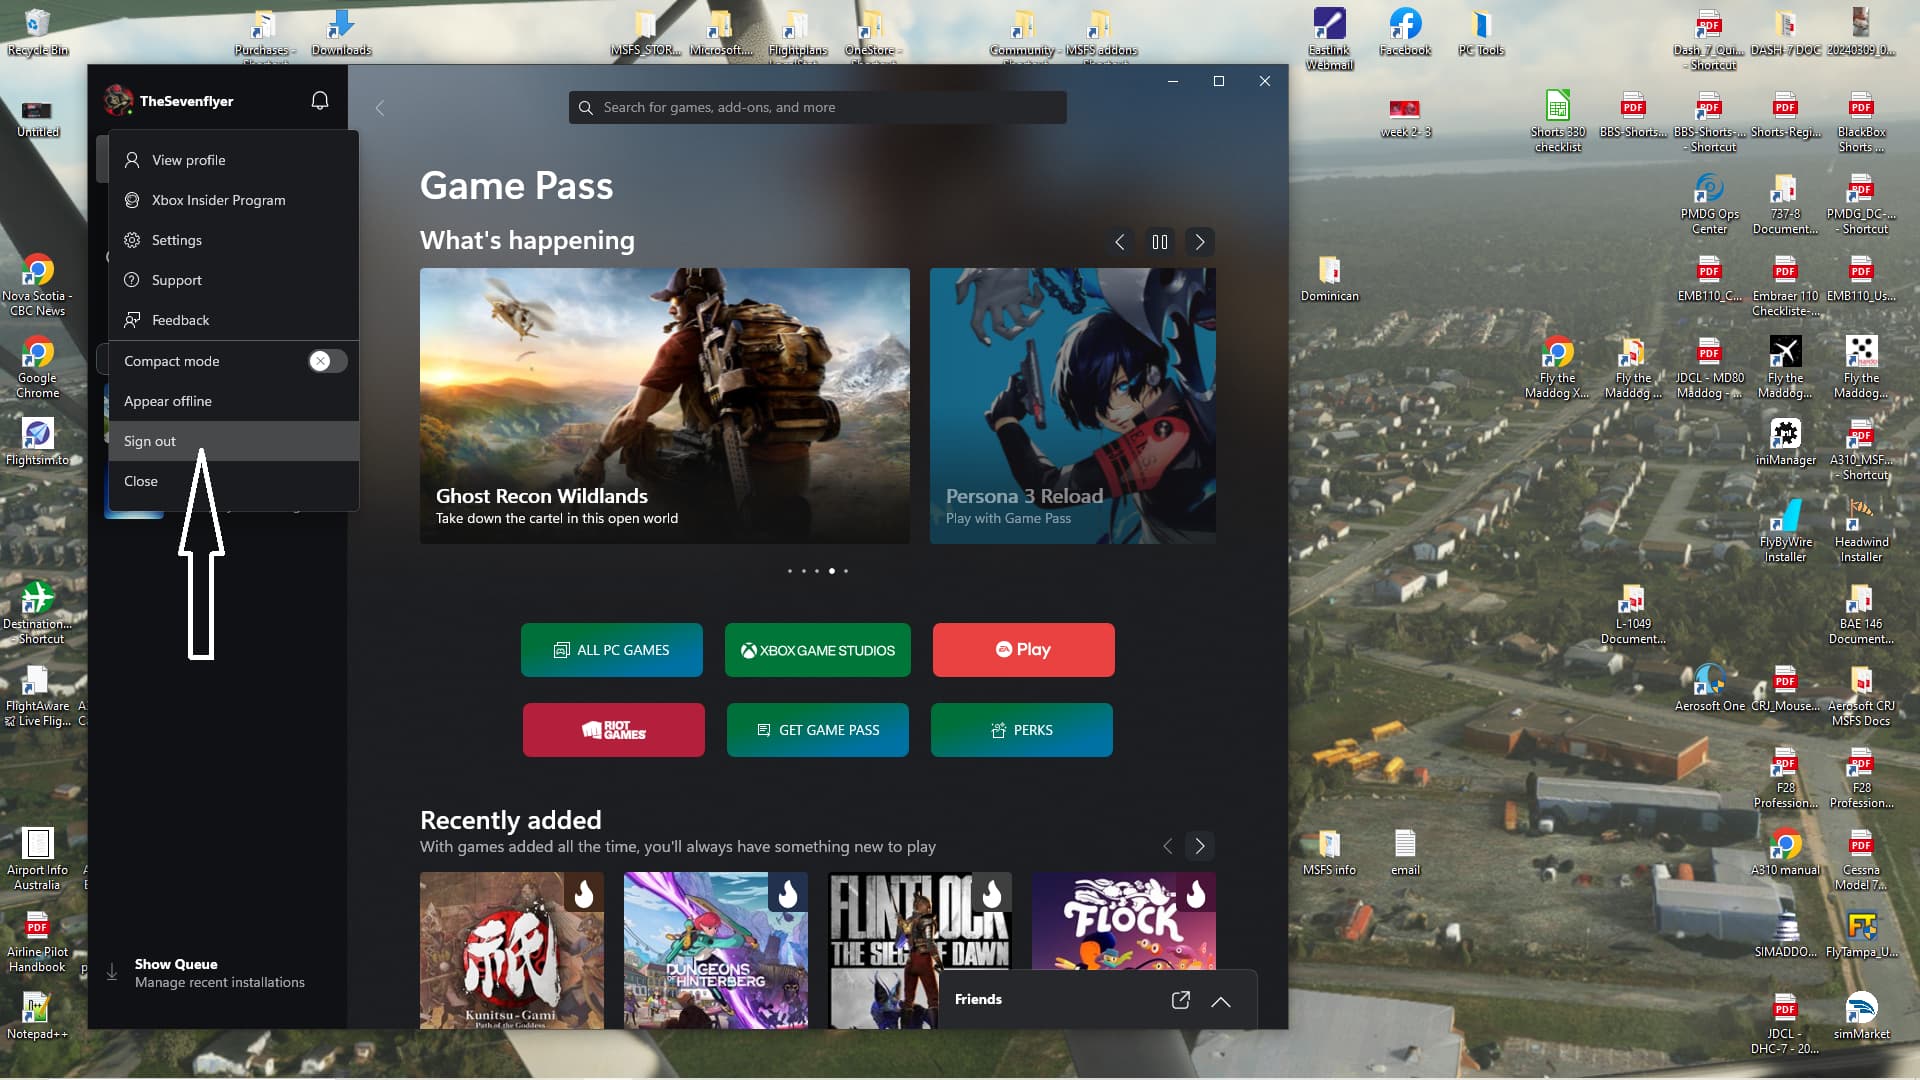
Task: Click the GET GAME PASS button
Action: pyautogui.click(x=818, y=730)
